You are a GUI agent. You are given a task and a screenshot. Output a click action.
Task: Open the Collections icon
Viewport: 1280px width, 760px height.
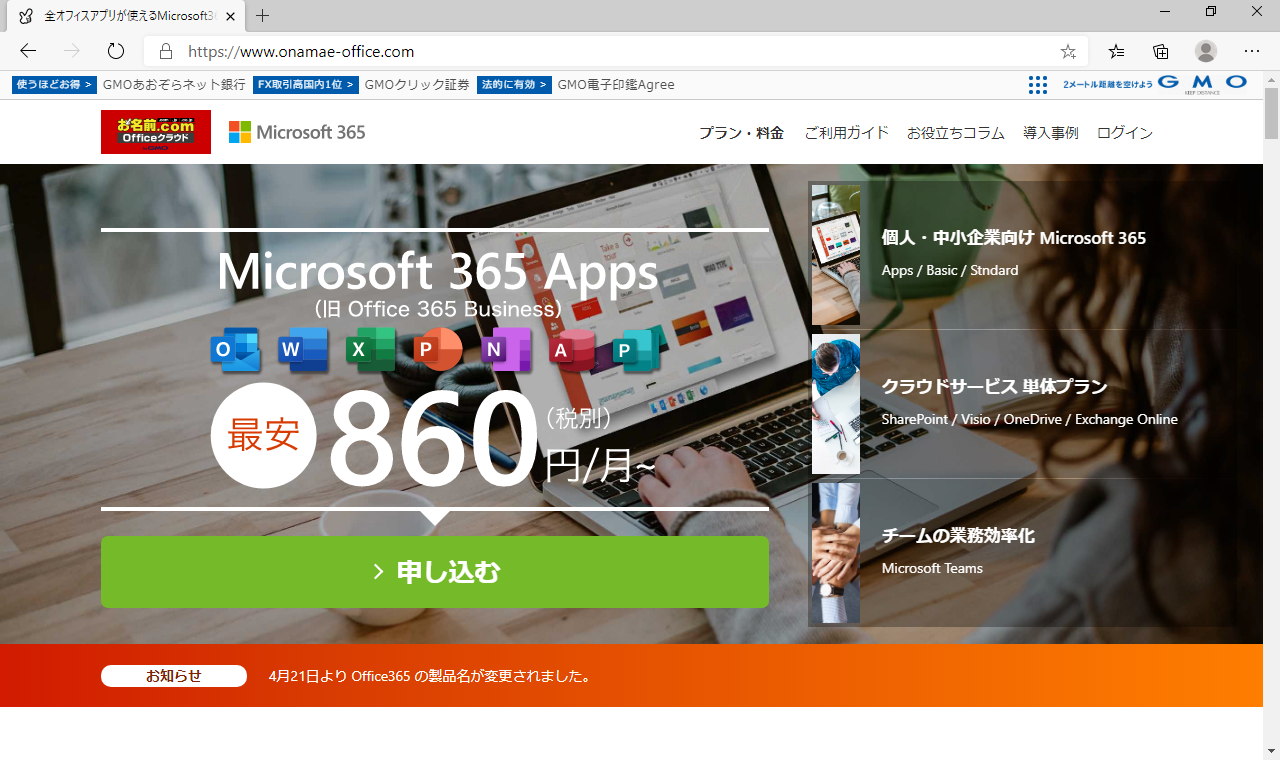coord(1161,52)
